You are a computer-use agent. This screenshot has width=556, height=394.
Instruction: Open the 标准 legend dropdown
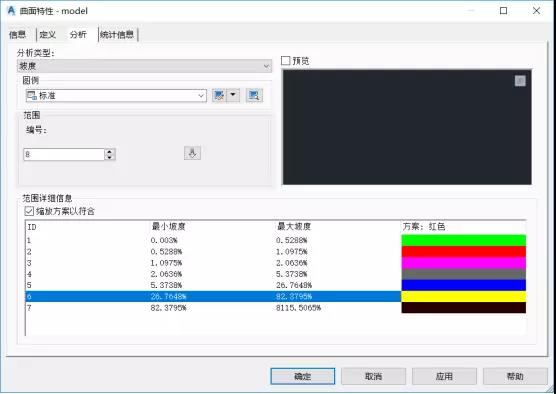click(116, 95)
